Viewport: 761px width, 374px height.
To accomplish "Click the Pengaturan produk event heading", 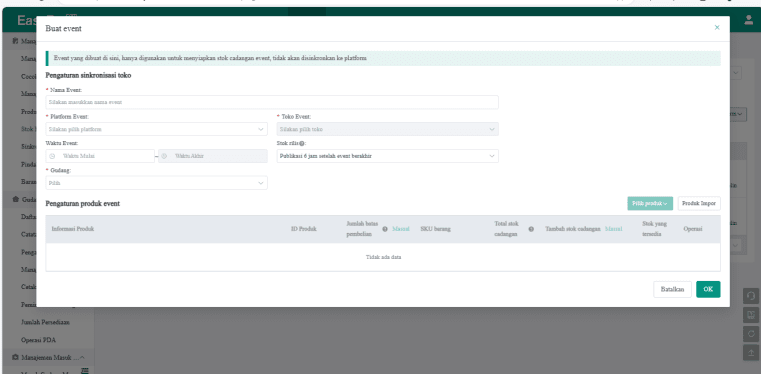I will [x=83, y=204].
